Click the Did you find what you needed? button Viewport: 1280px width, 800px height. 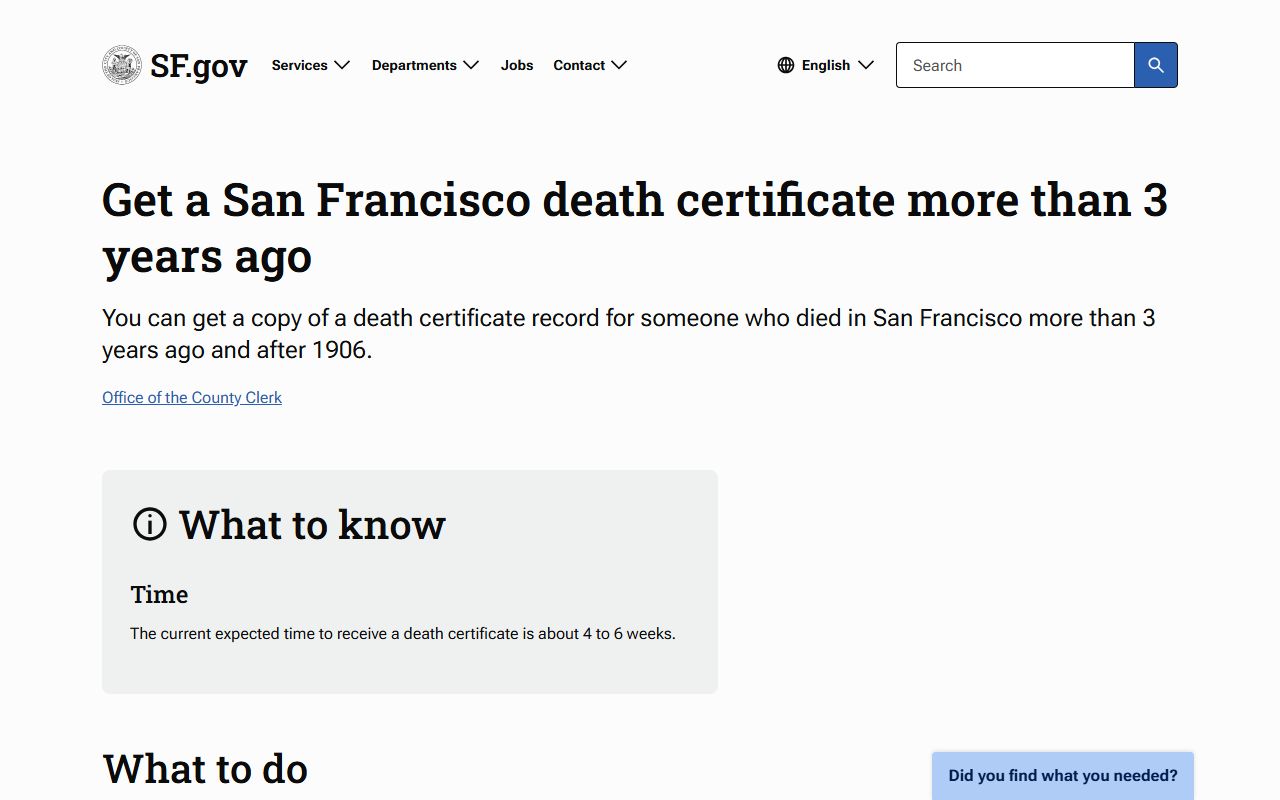1063,776
